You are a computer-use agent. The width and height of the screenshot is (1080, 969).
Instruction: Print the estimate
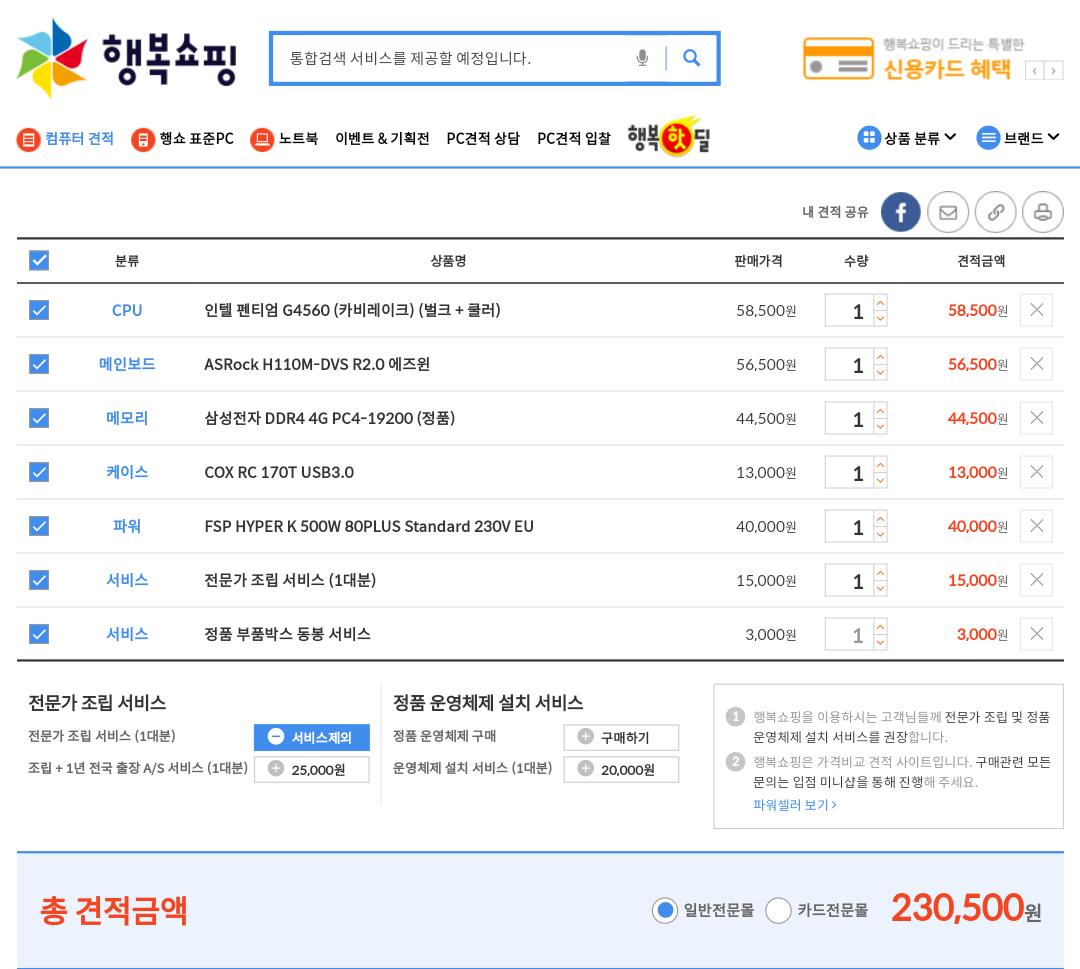pos(1043,212)
